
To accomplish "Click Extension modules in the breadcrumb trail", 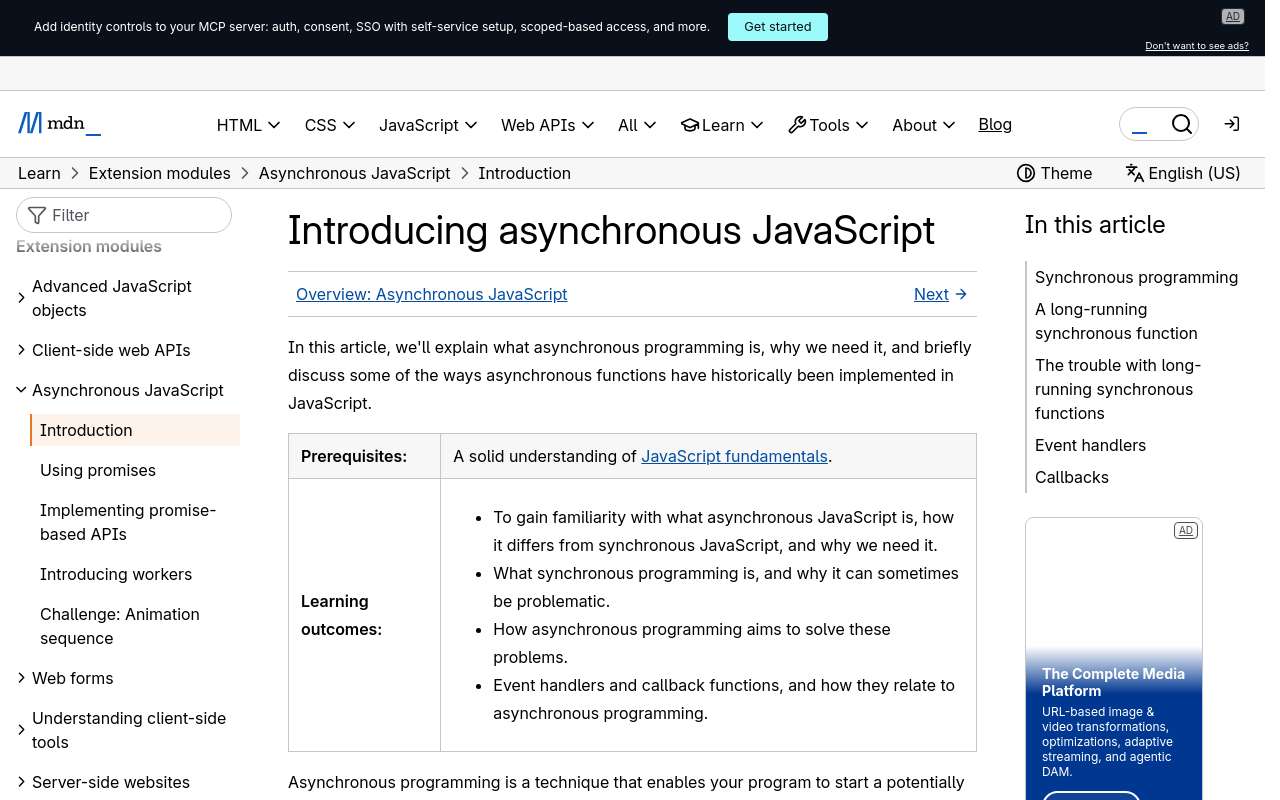I will pos(160,173).
